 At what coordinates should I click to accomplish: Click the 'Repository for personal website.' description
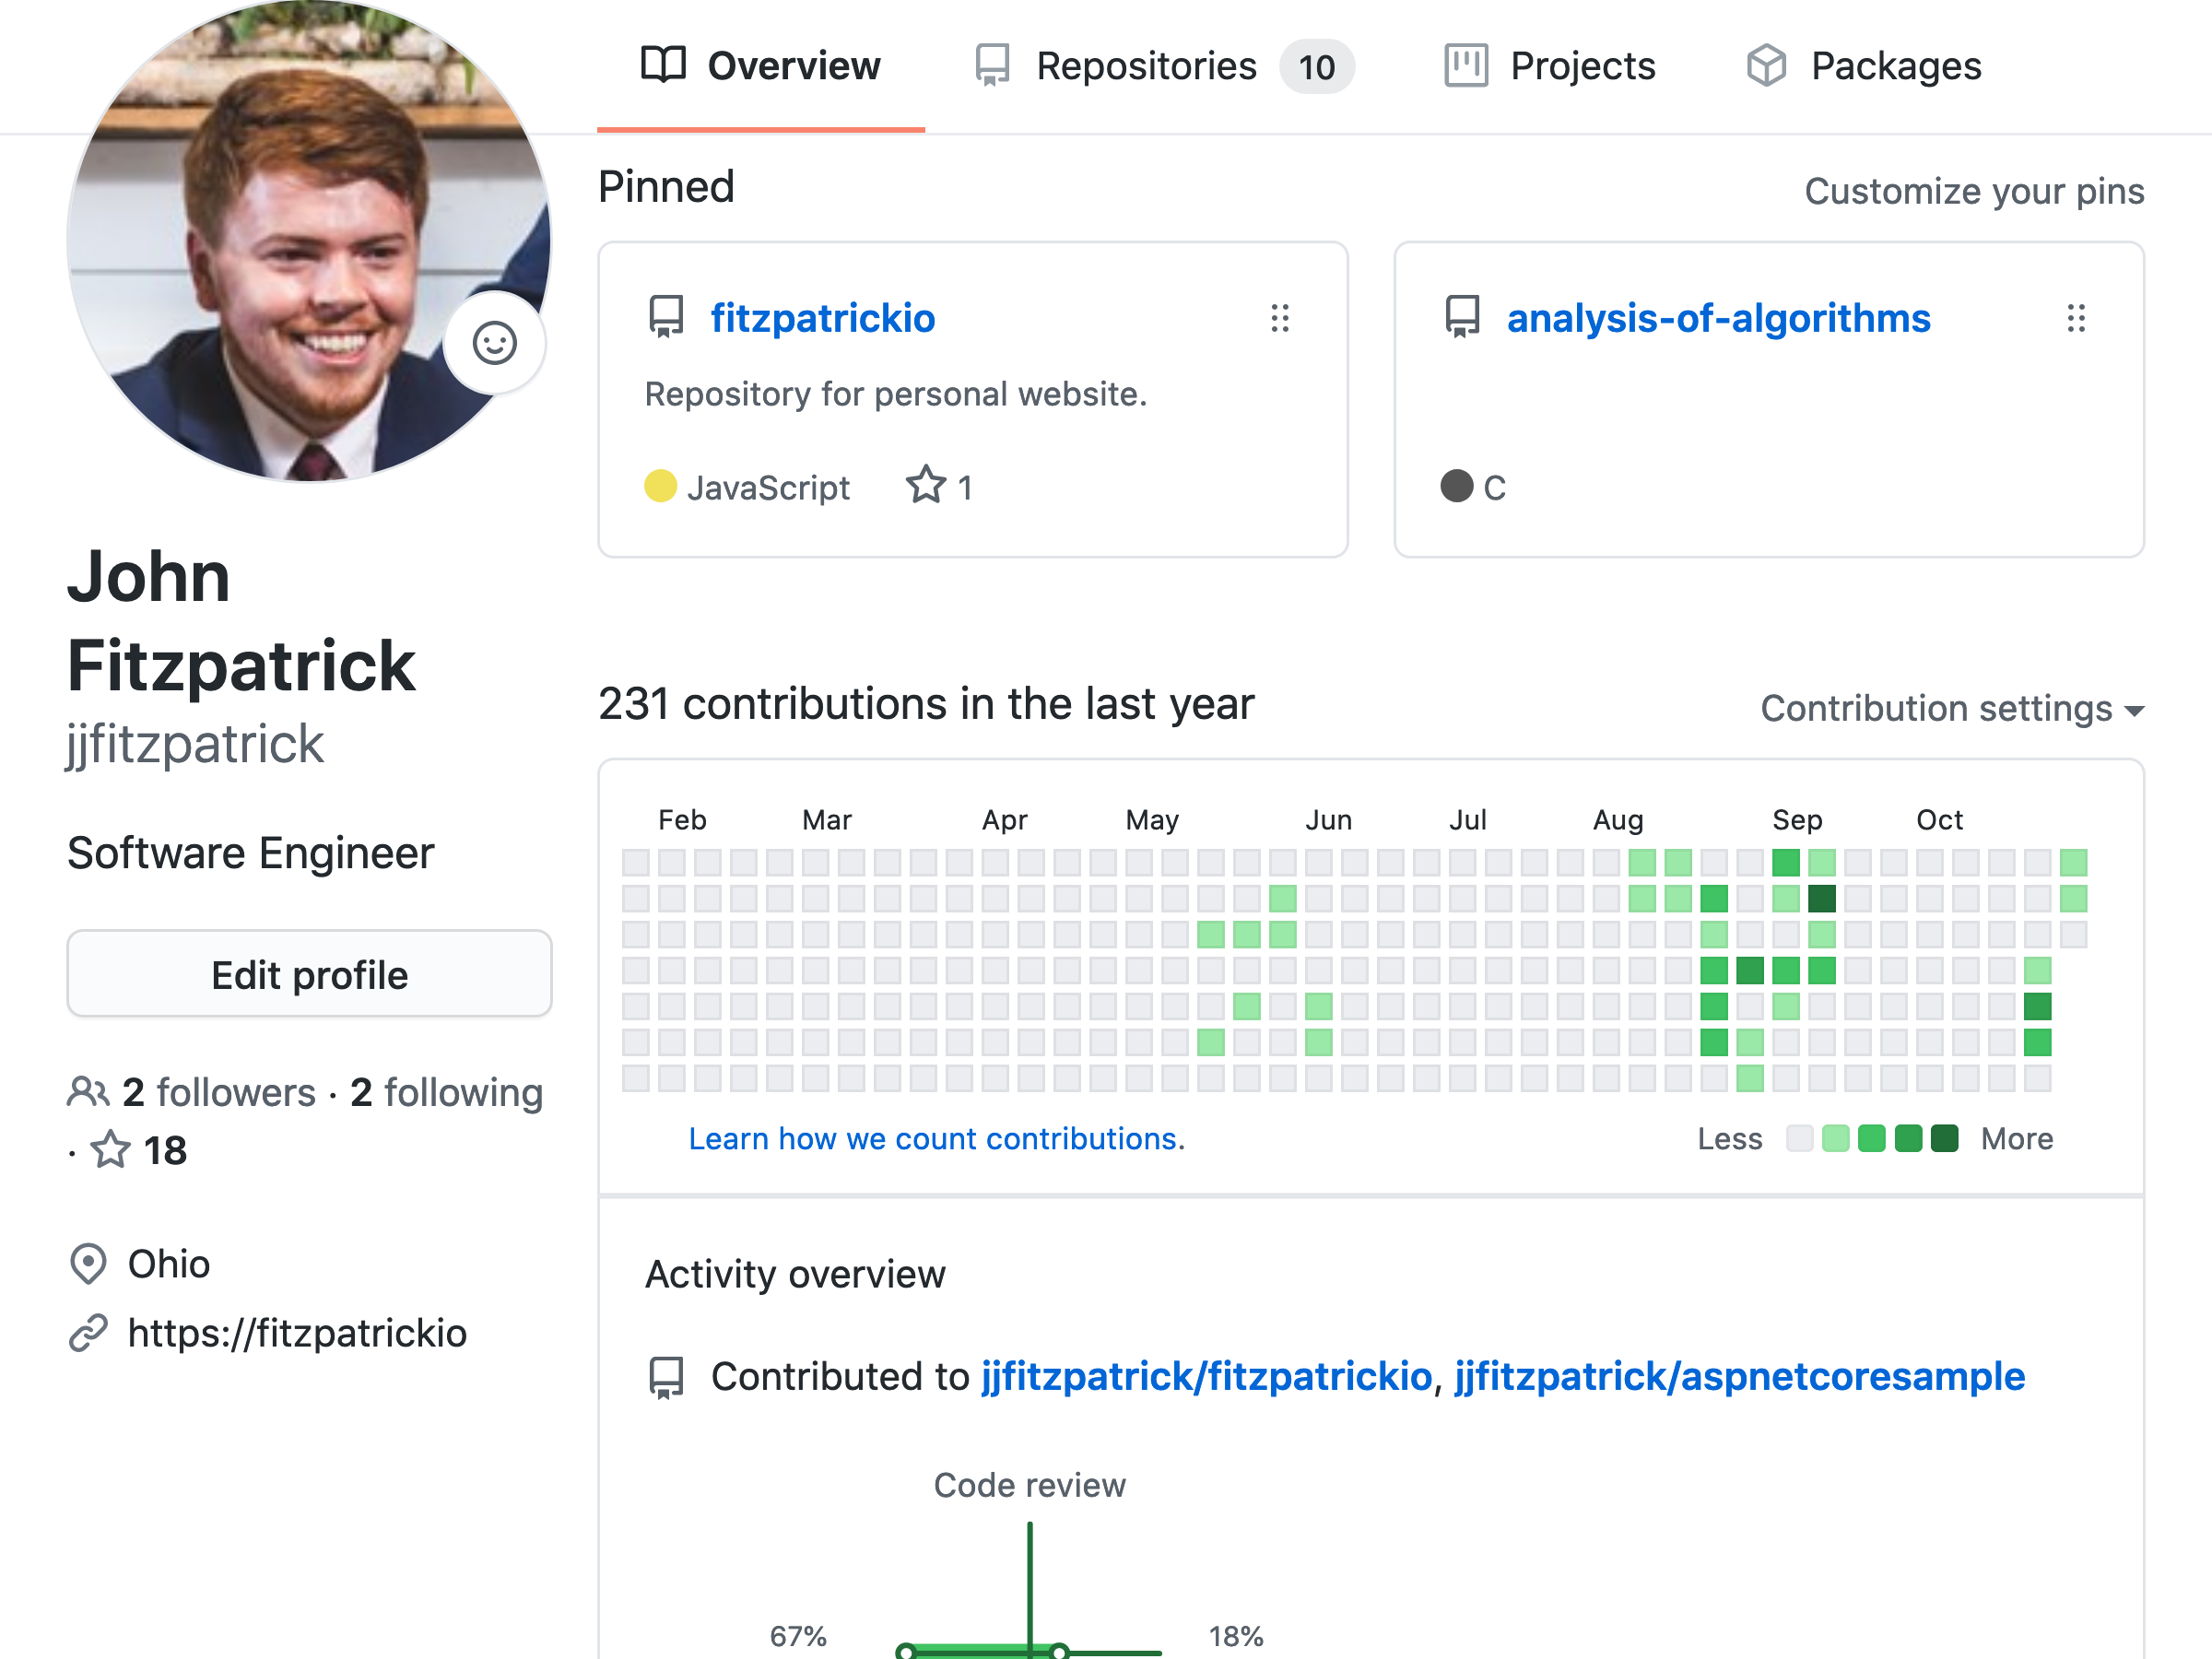coord(896,394)
